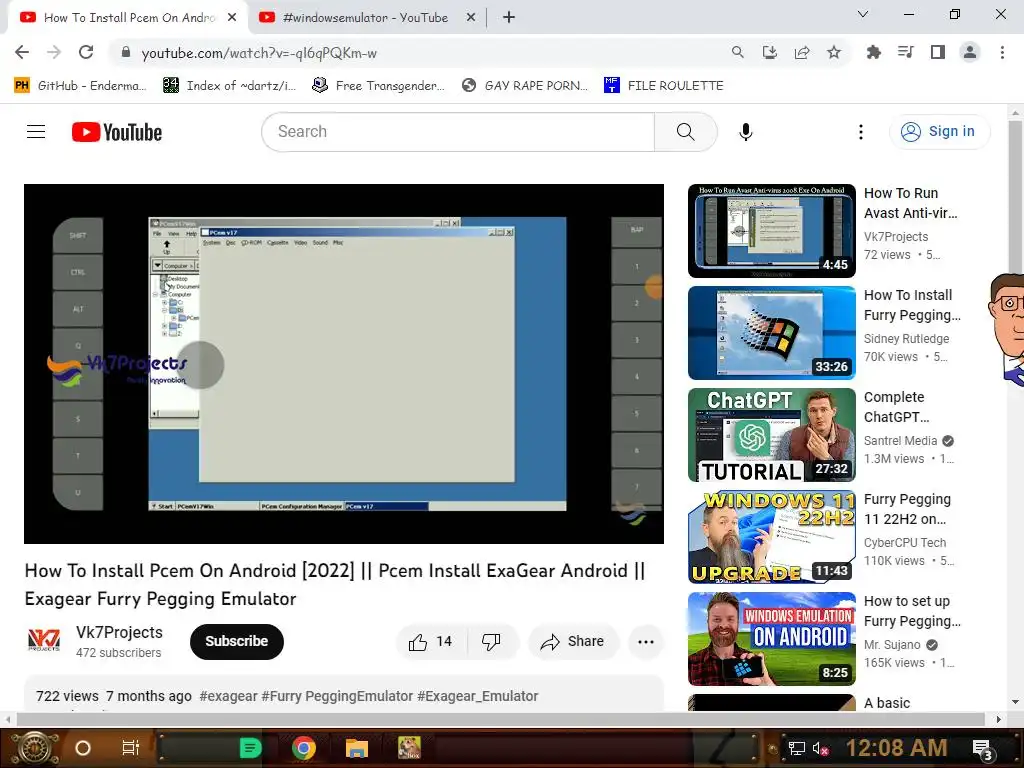Open the Windows 11 22H2 upgrade thumbnail
The height and width of the screenshot is (768, 1024).
[771, 537]
